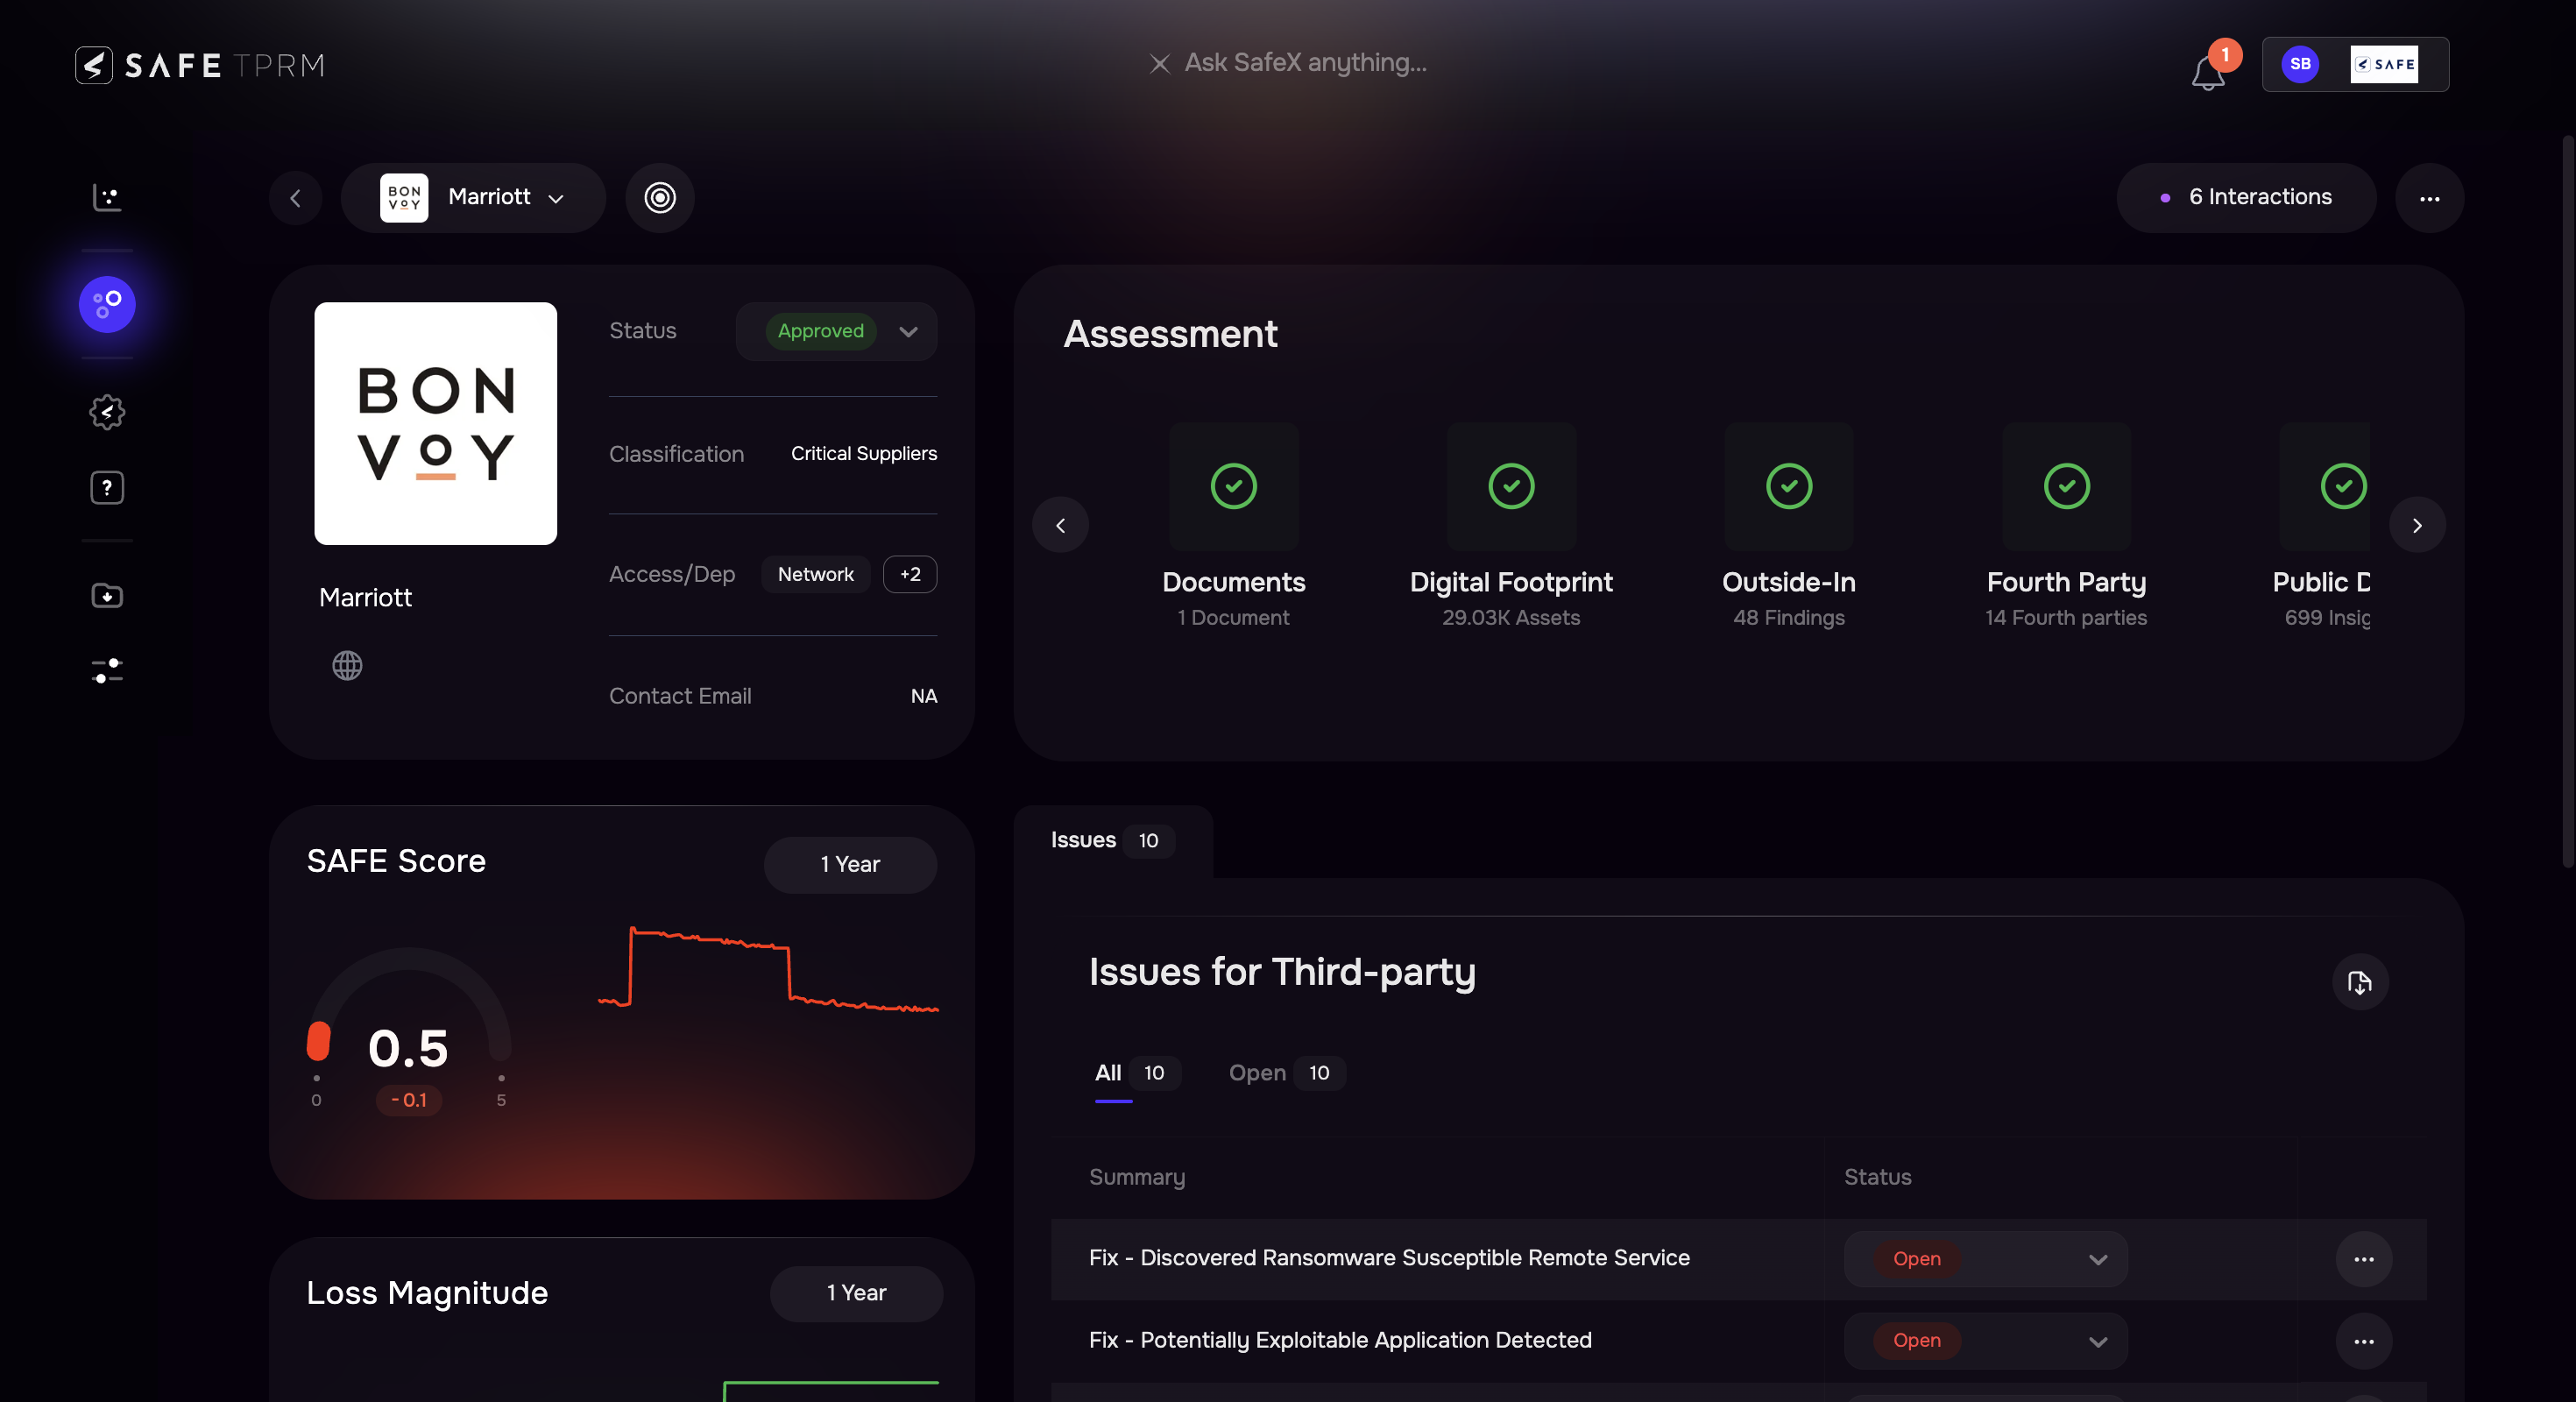Open status dropdown for Ransomware issue
This screenshot has width=2576, height=1402.
pos(1985,1259)
